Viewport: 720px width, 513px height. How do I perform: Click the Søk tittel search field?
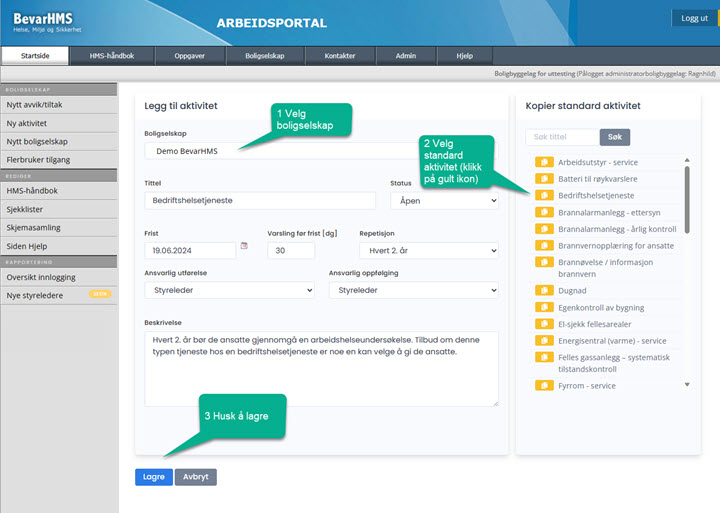[562, 137]
